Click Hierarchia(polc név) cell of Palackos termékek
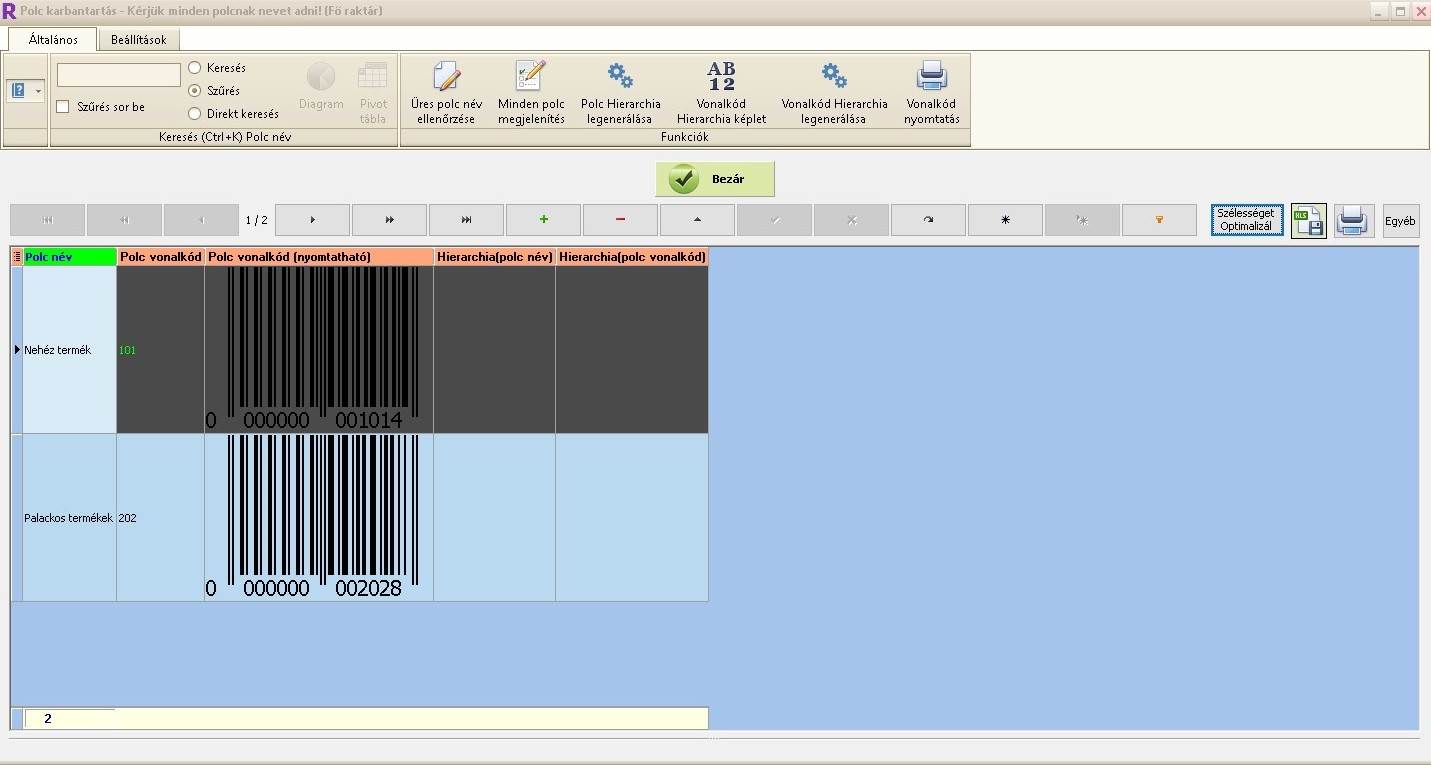The height and width of the screenshot is (766, 1431). 495,518
